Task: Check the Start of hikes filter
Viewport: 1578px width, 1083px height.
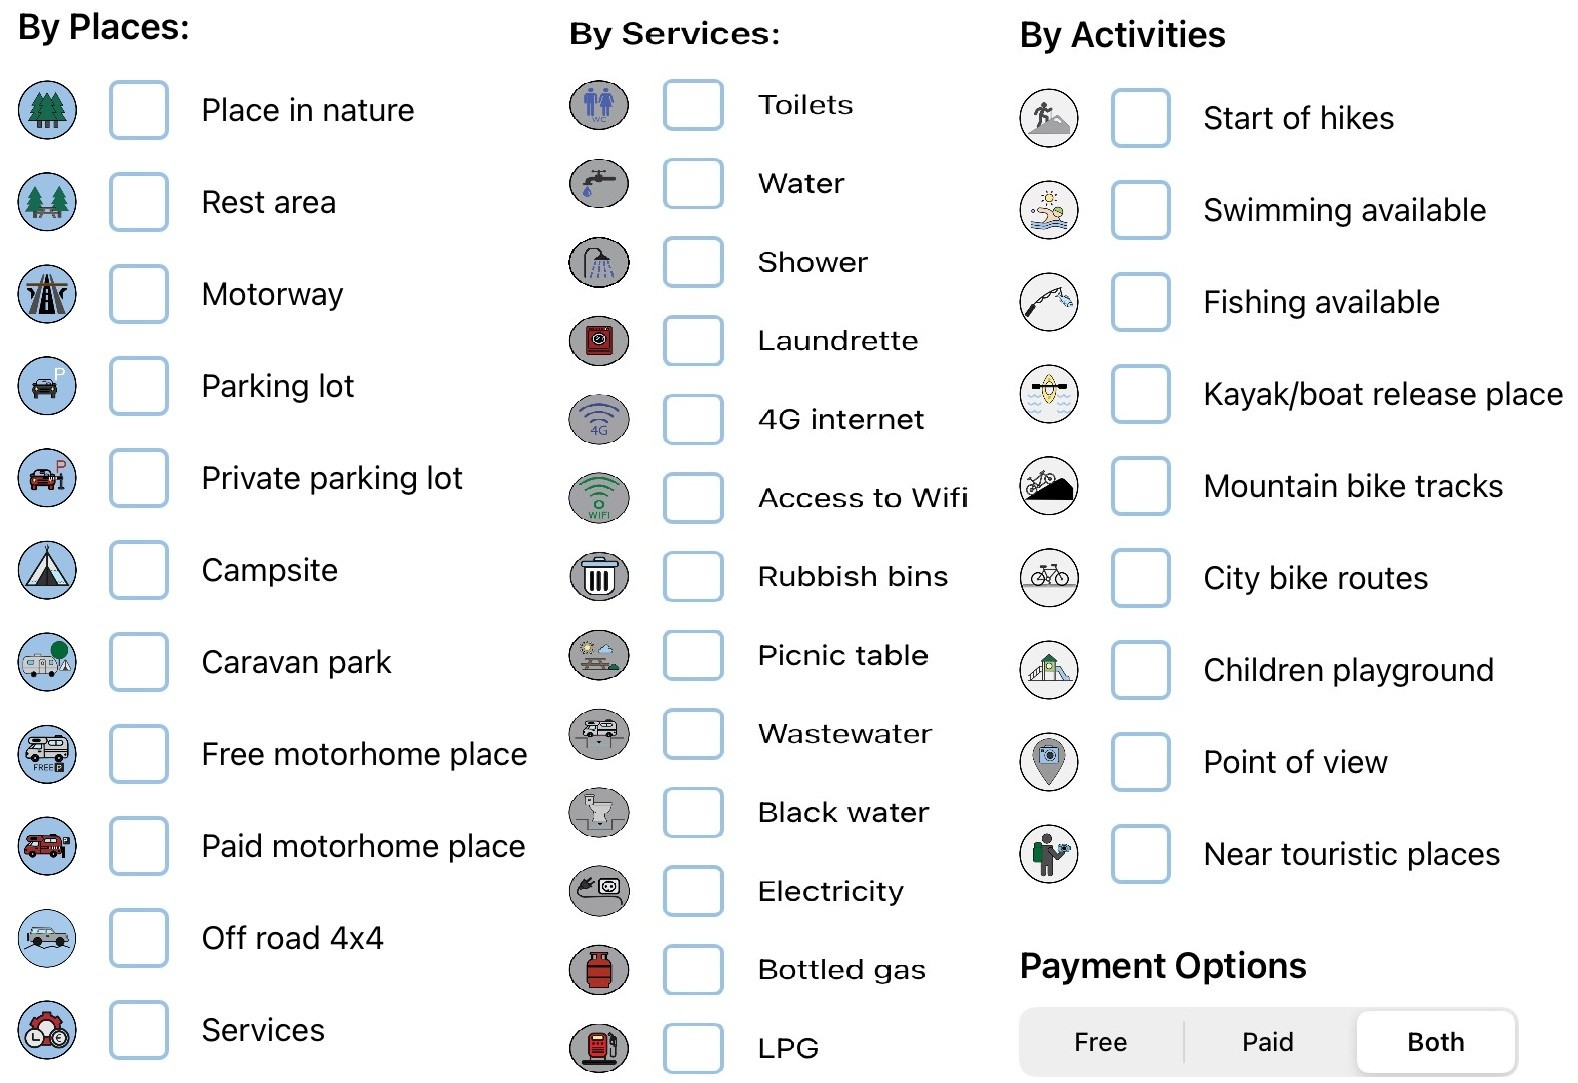Action: pos(1140,118)
